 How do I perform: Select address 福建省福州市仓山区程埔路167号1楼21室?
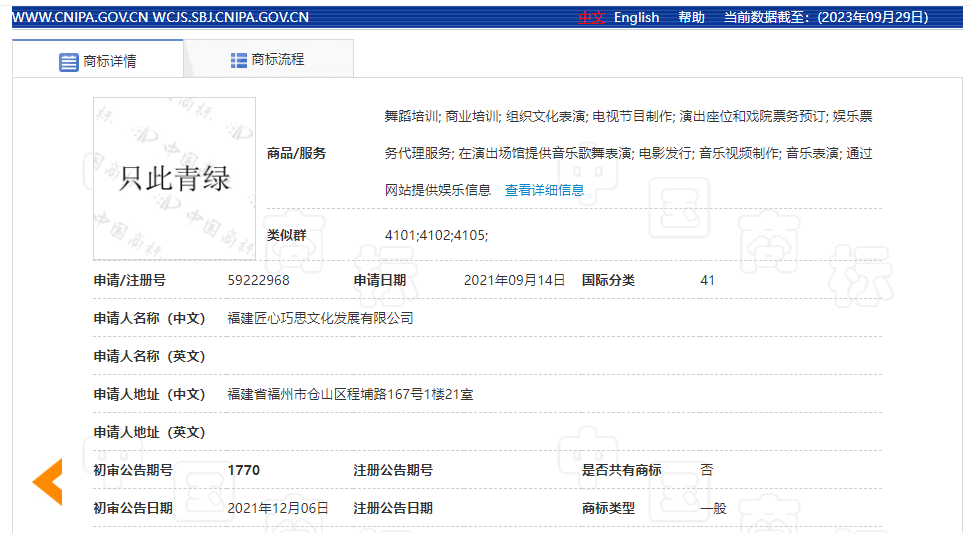click(350, 394)
